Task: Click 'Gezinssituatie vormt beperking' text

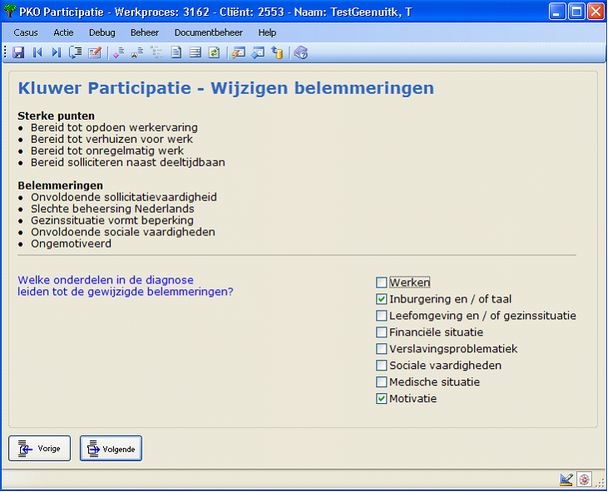Action: 112,221
